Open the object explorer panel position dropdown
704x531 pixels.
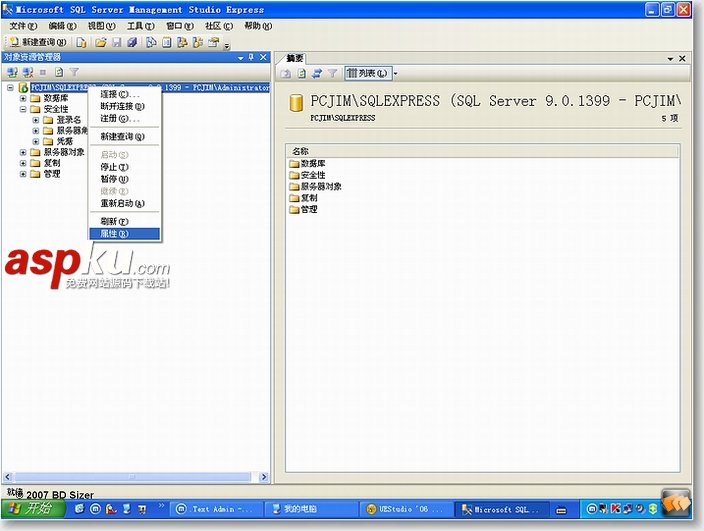241,57
